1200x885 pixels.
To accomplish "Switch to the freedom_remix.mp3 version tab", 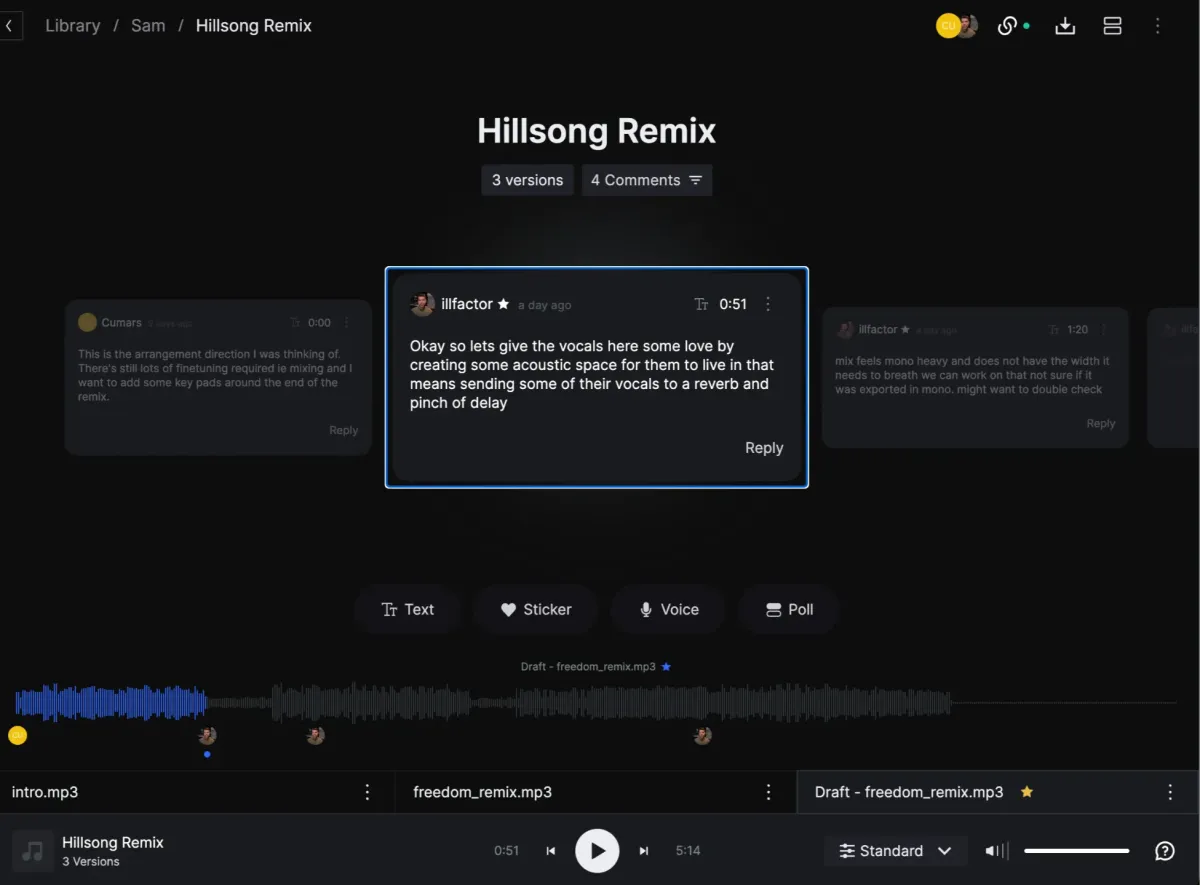I will tap(596, 792).
